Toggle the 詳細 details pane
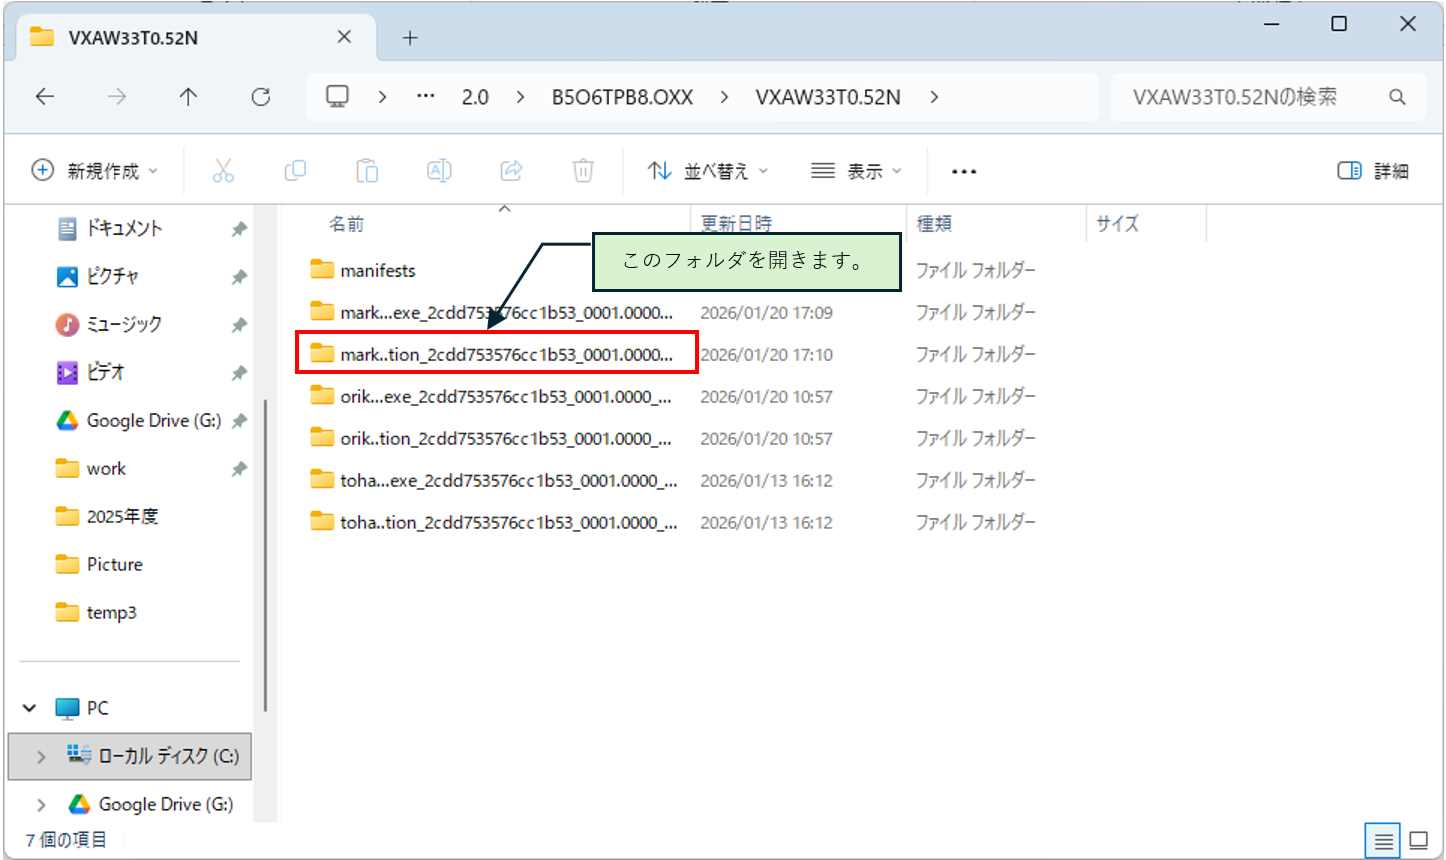Image resolution: width=1446 pixels, height=860 pixels. 1373,171
